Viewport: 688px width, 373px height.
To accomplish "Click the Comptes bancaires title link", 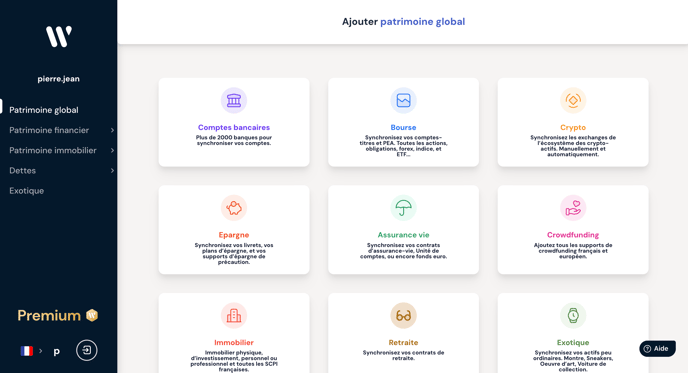I will [x=234, y=128].
